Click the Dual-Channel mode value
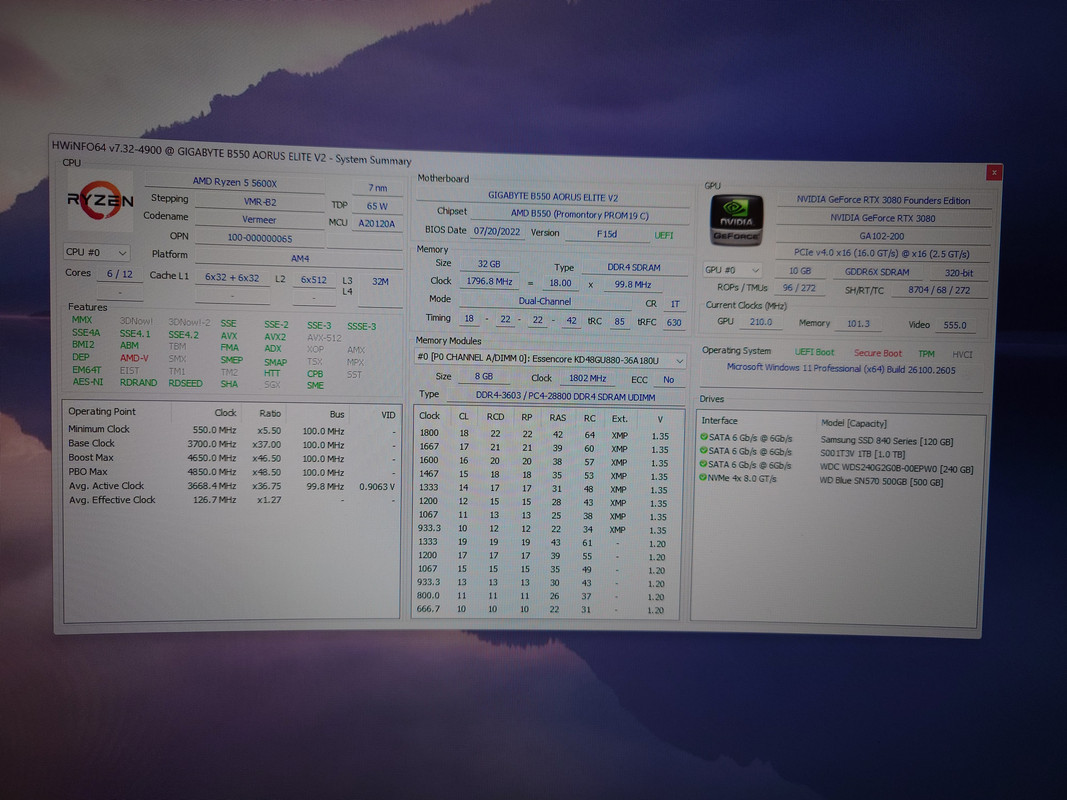Image resolution: width=1067 pixels, height=800 pixels. click(x=544, y=301)
